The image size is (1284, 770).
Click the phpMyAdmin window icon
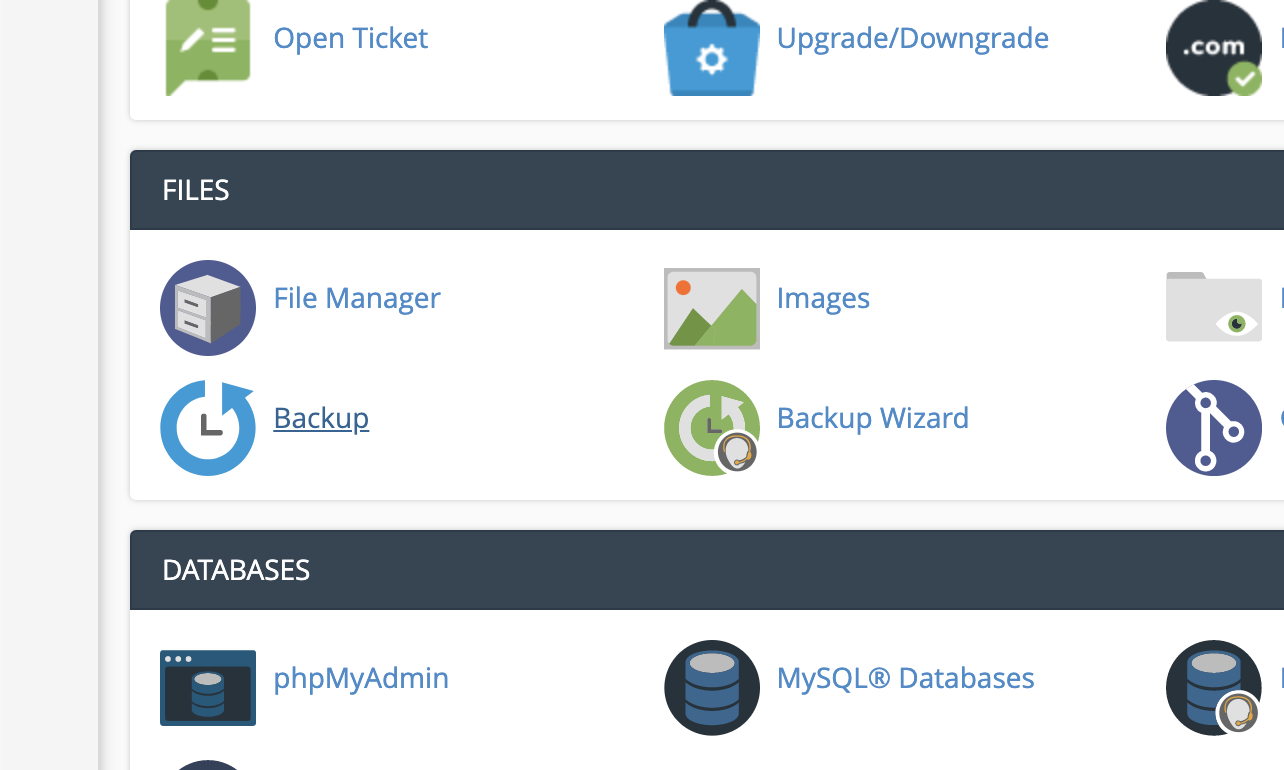coord(208,688)
